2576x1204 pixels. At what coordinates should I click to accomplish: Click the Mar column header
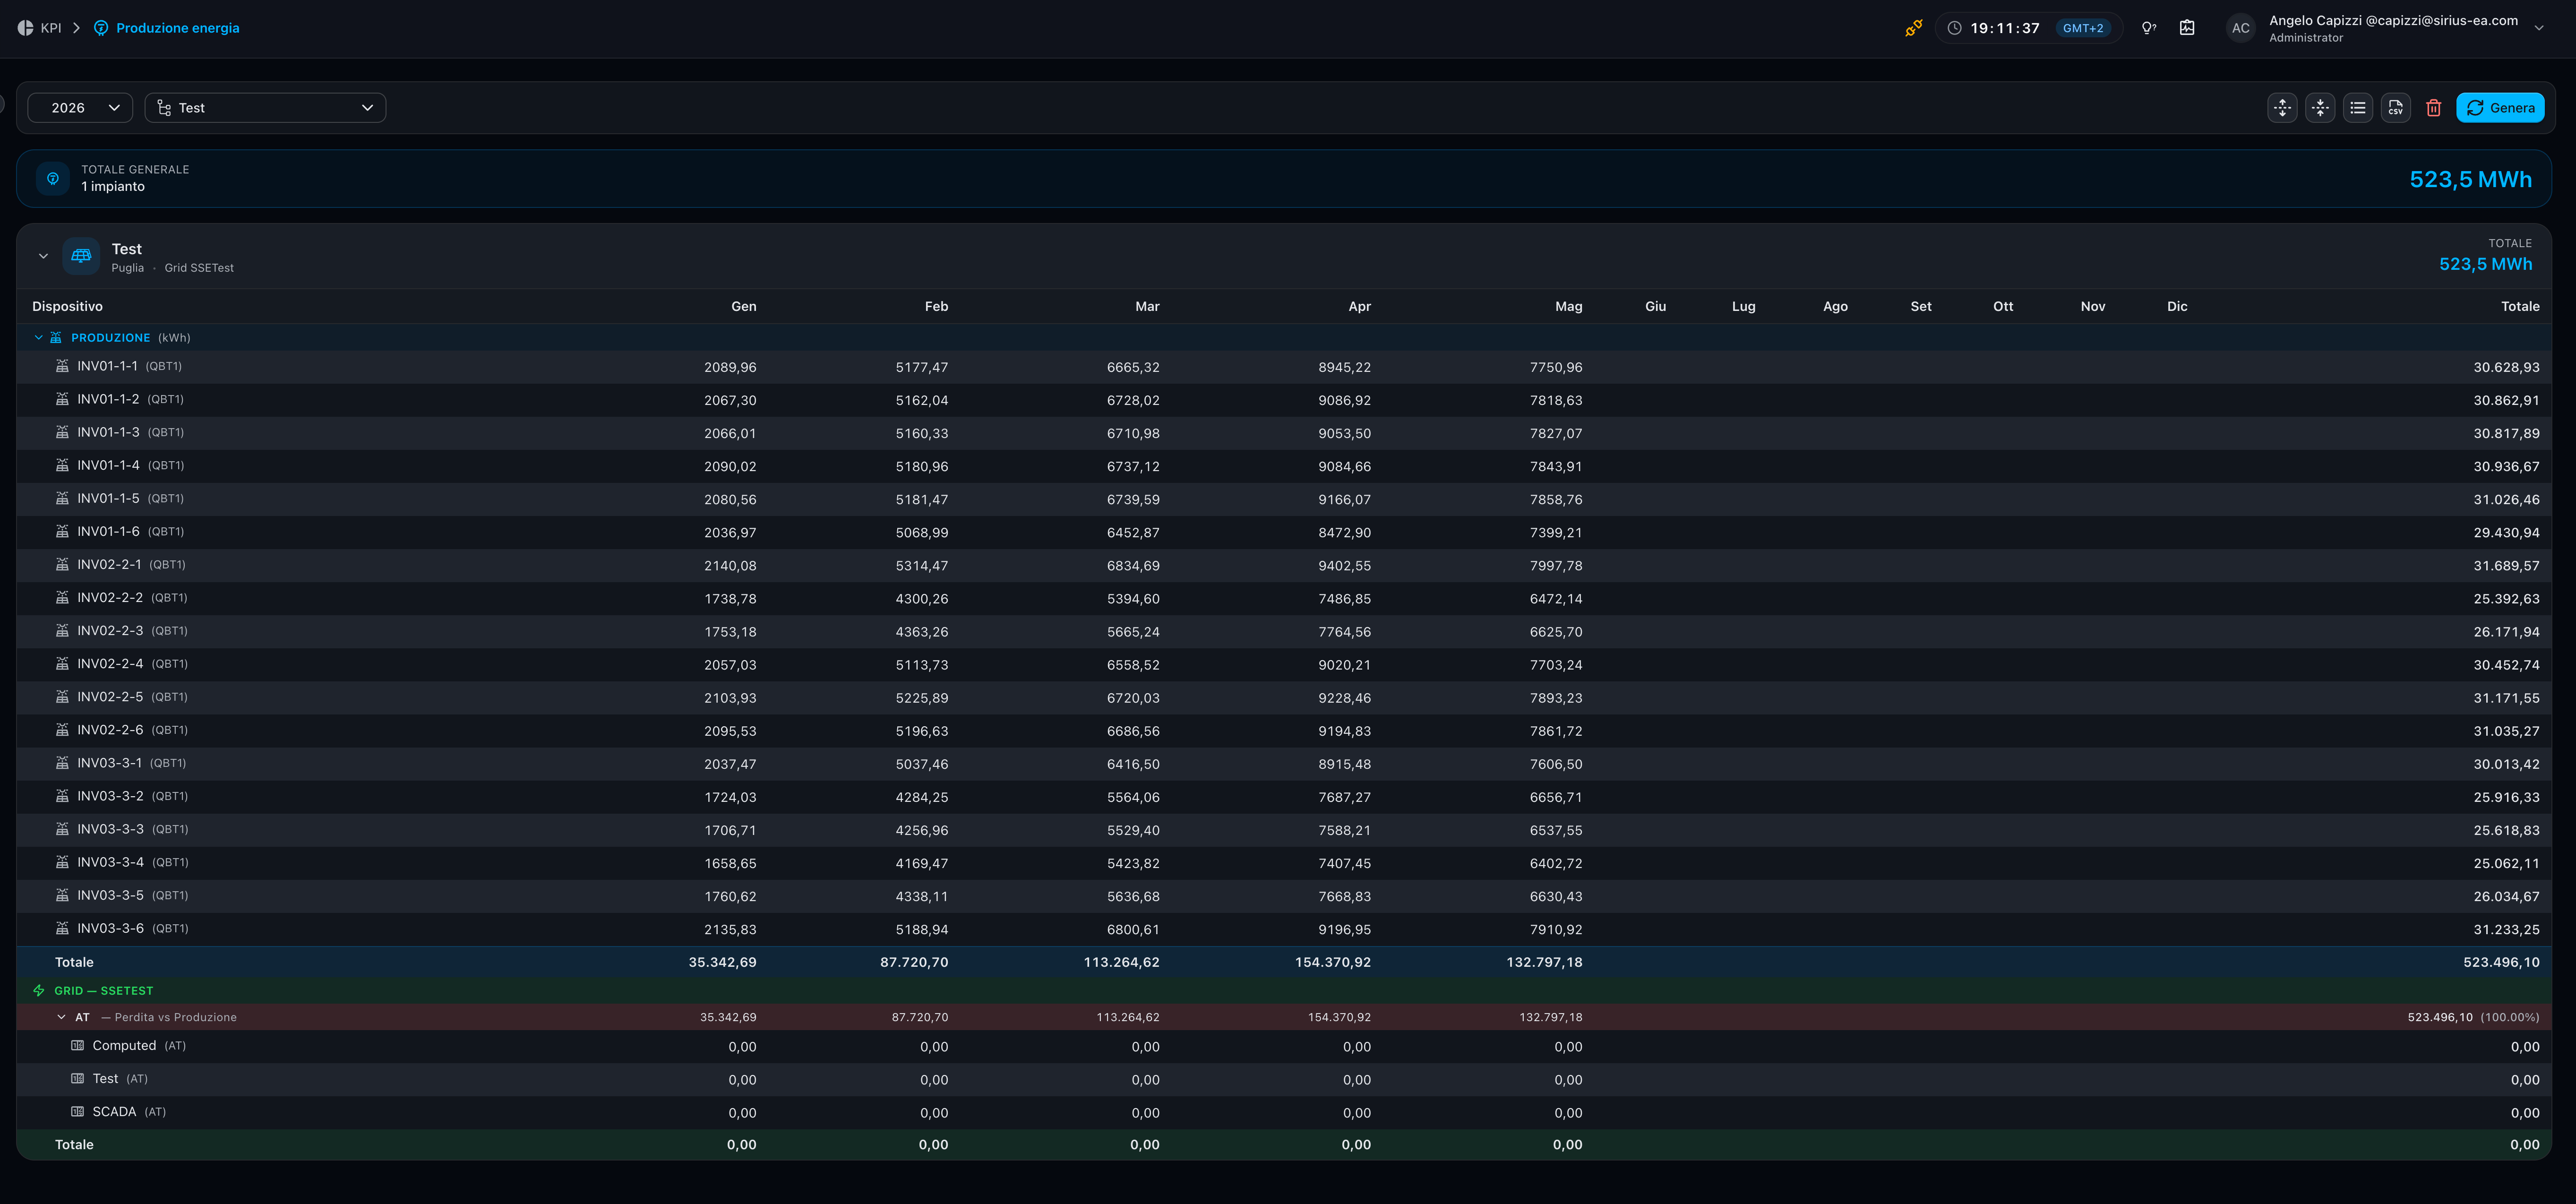(x=1147, y=306)
